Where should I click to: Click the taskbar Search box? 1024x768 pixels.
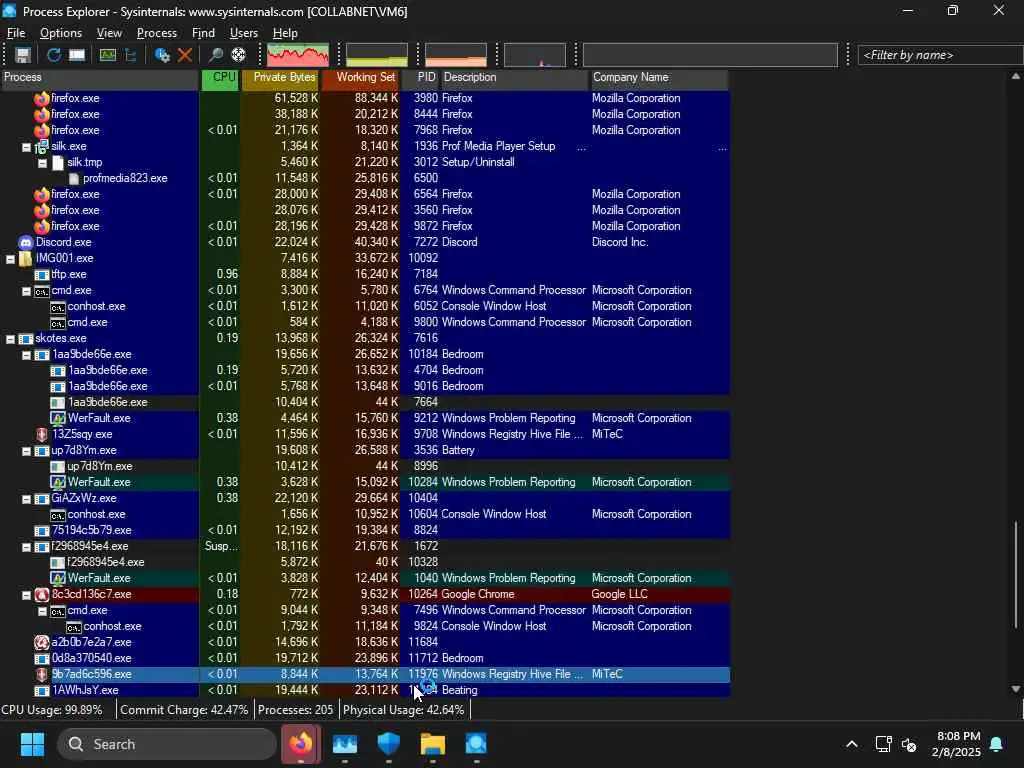[167, 744]
